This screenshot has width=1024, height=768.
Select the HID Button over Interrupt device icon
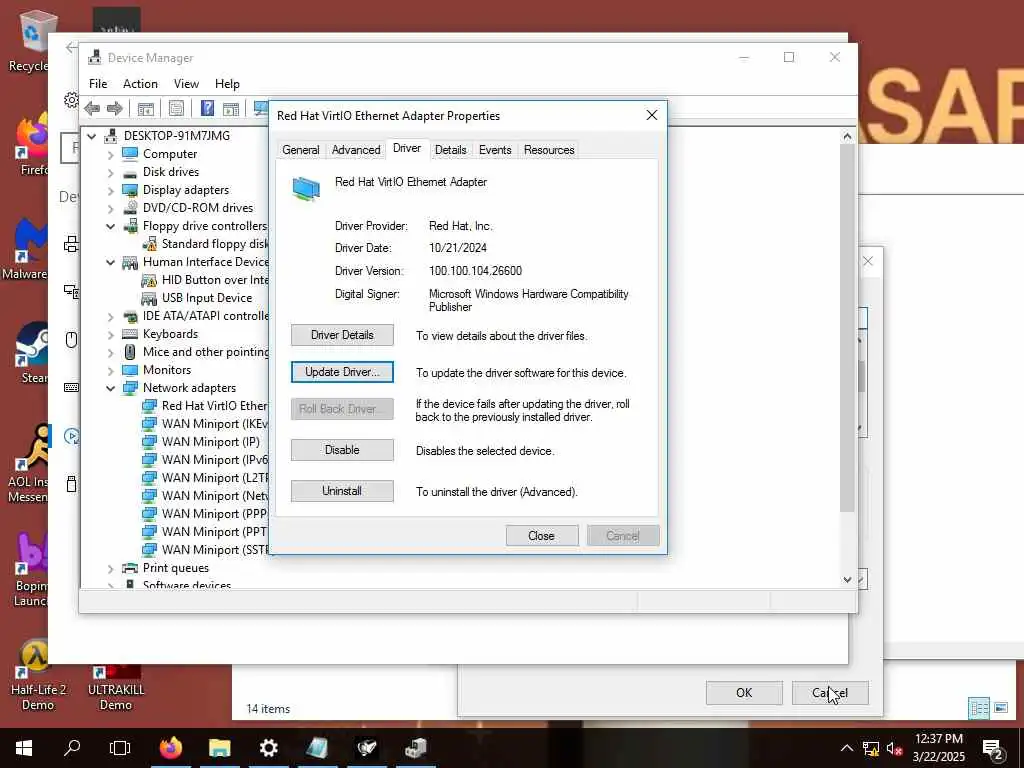click(x=150, y=280)
